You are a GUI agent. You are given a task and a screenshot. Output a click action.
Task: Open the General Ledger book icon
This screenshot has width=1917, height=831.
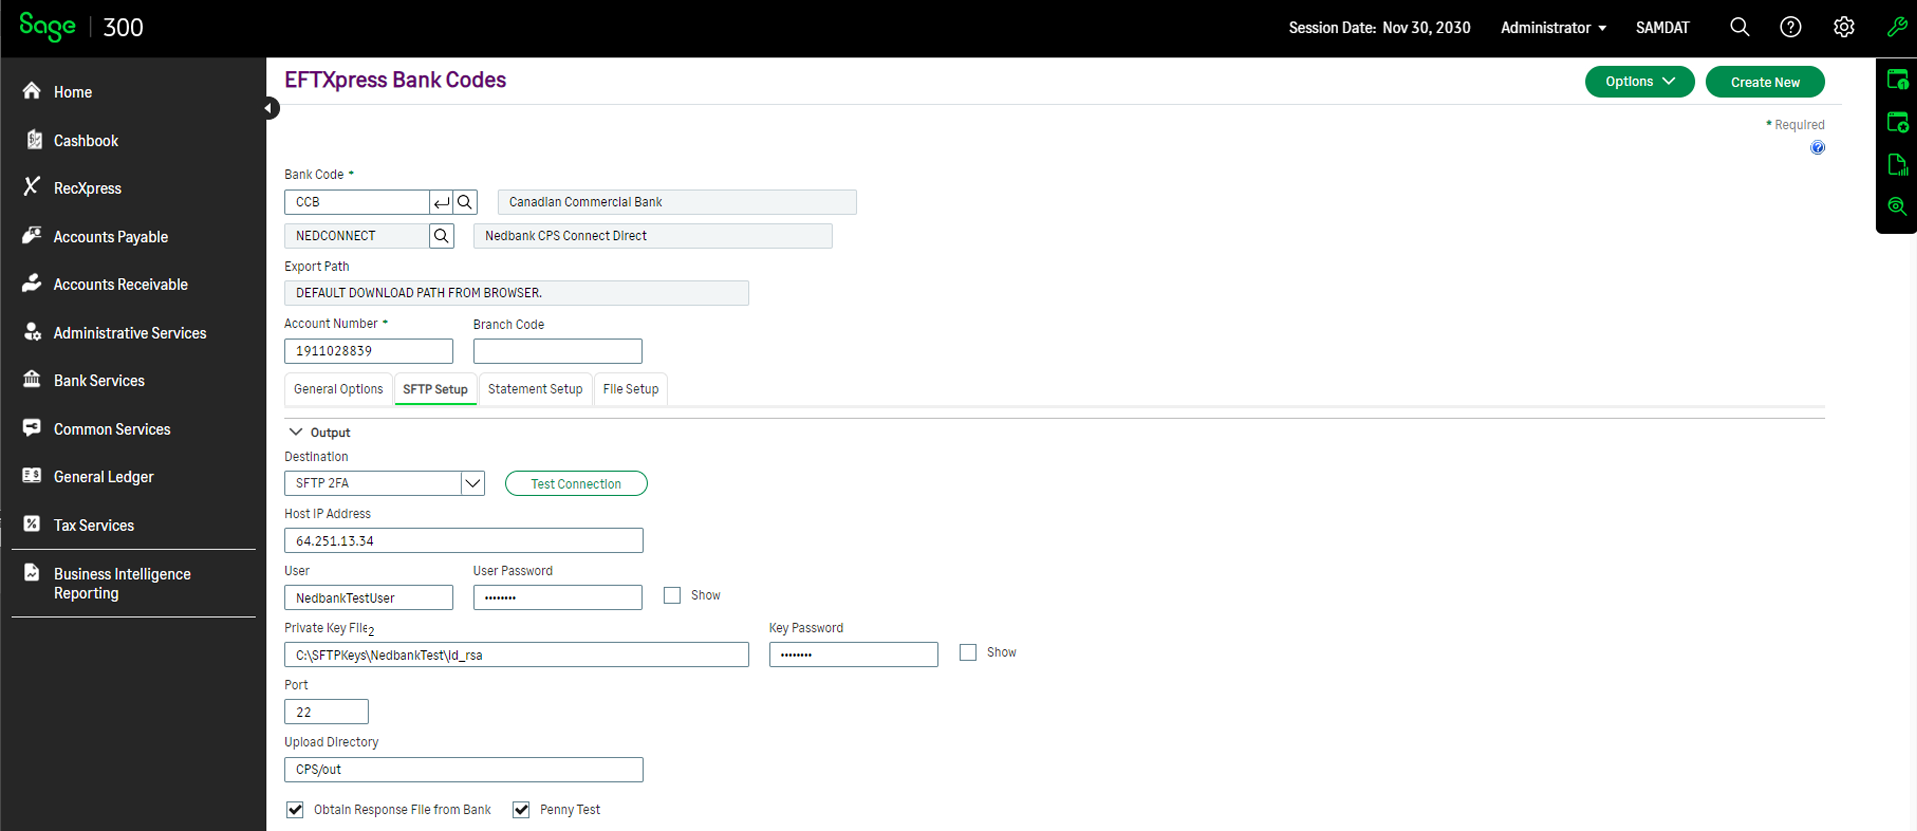(32, 476)
